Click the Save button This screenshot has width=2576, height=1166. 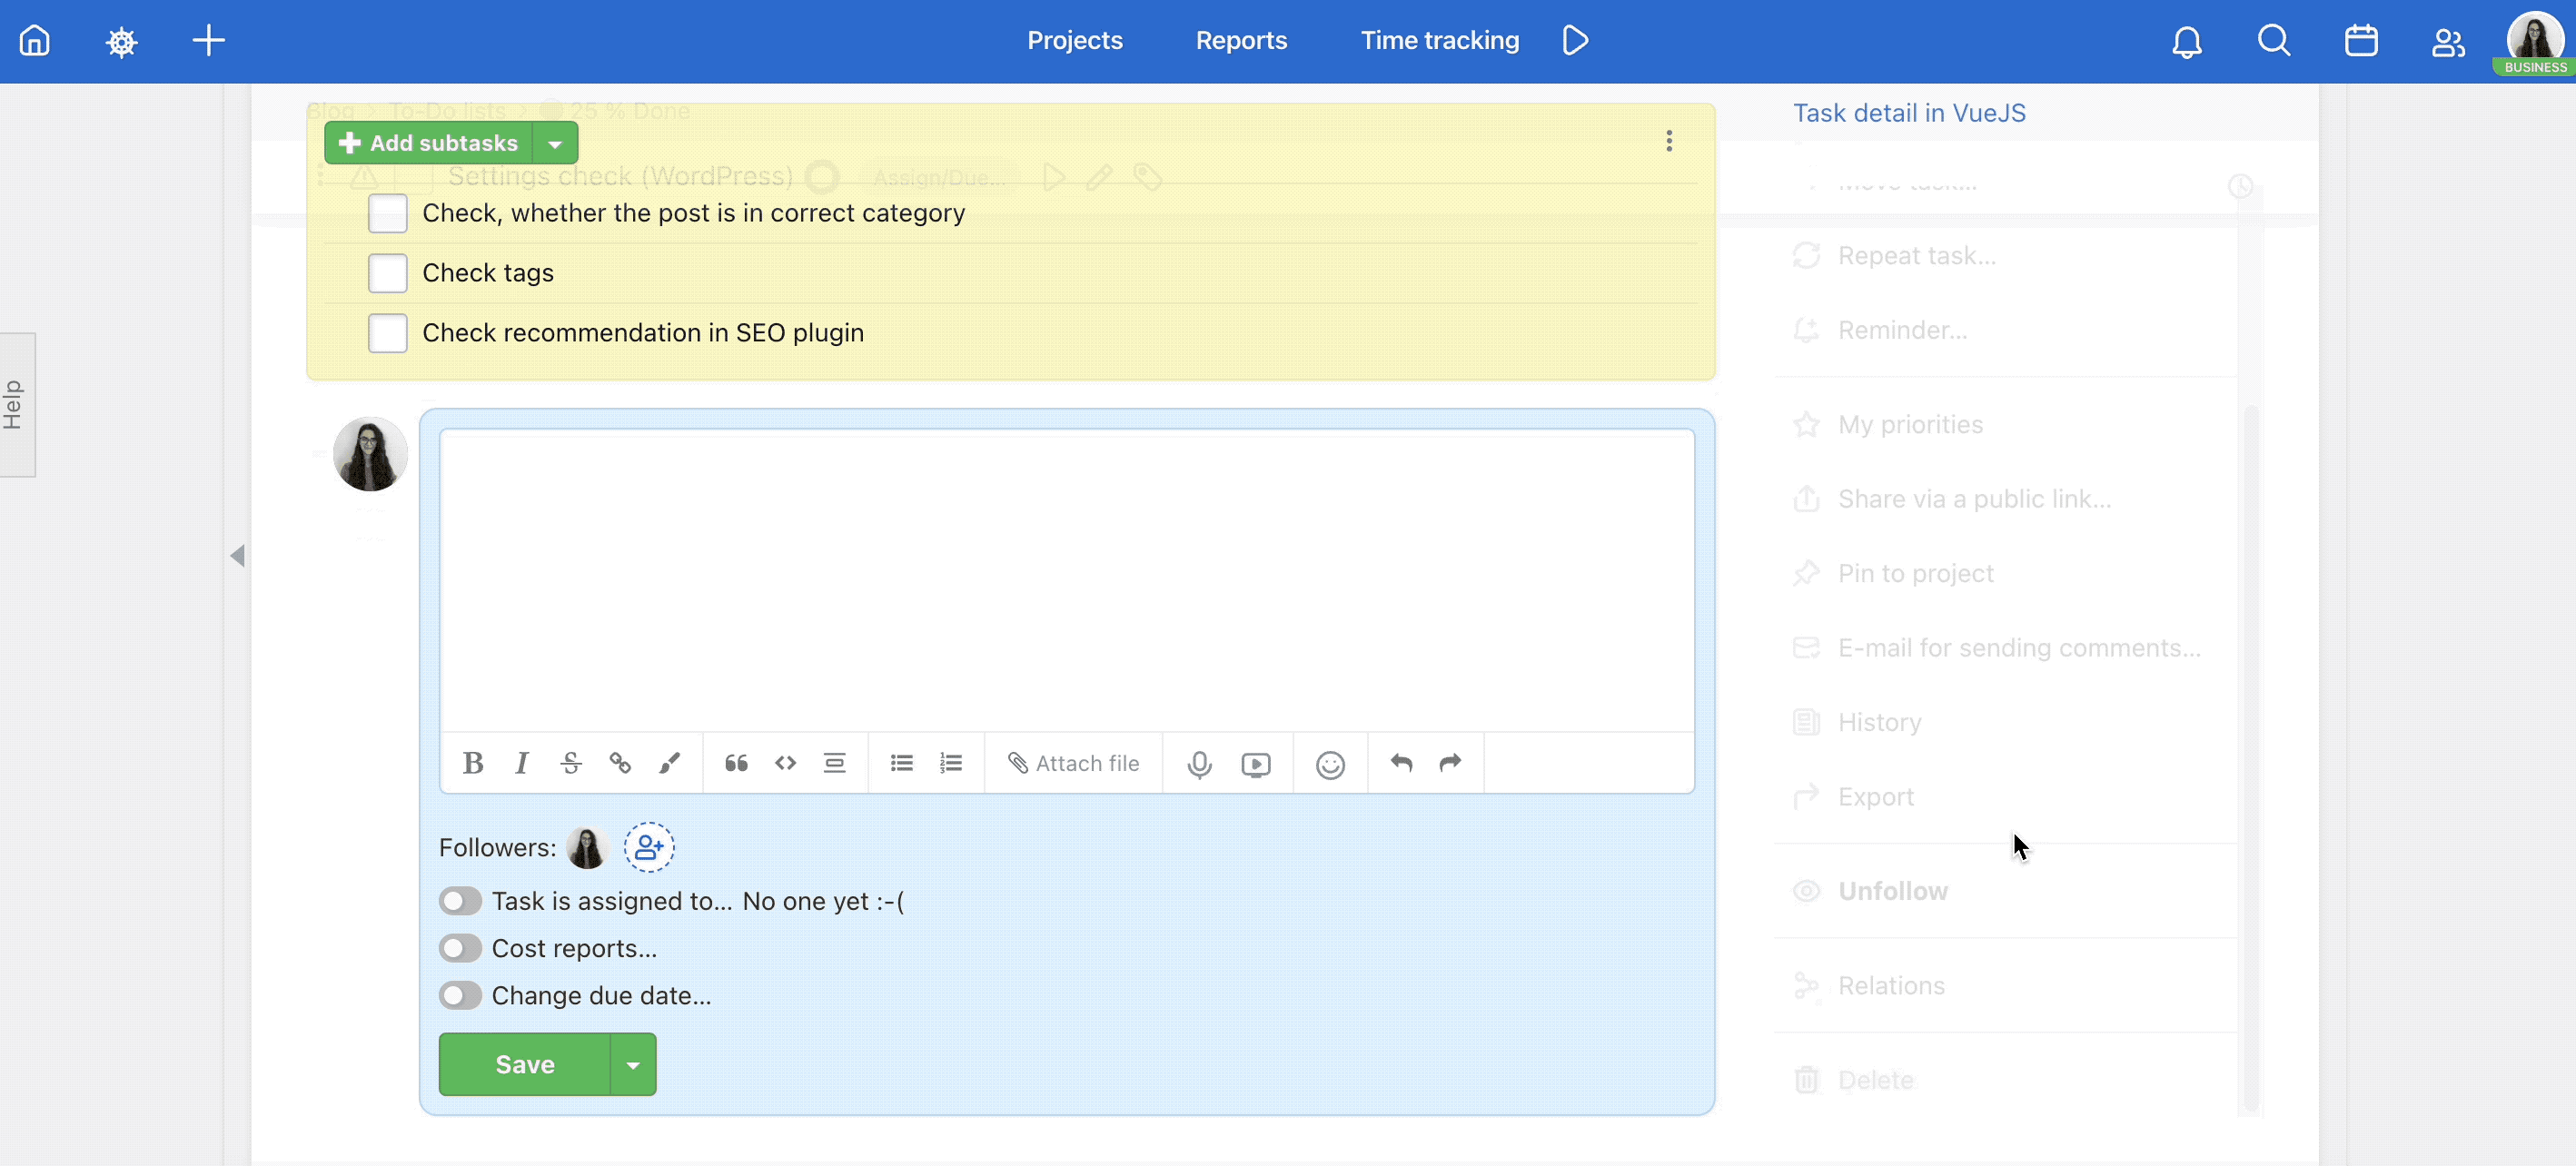coord(524,1064)
